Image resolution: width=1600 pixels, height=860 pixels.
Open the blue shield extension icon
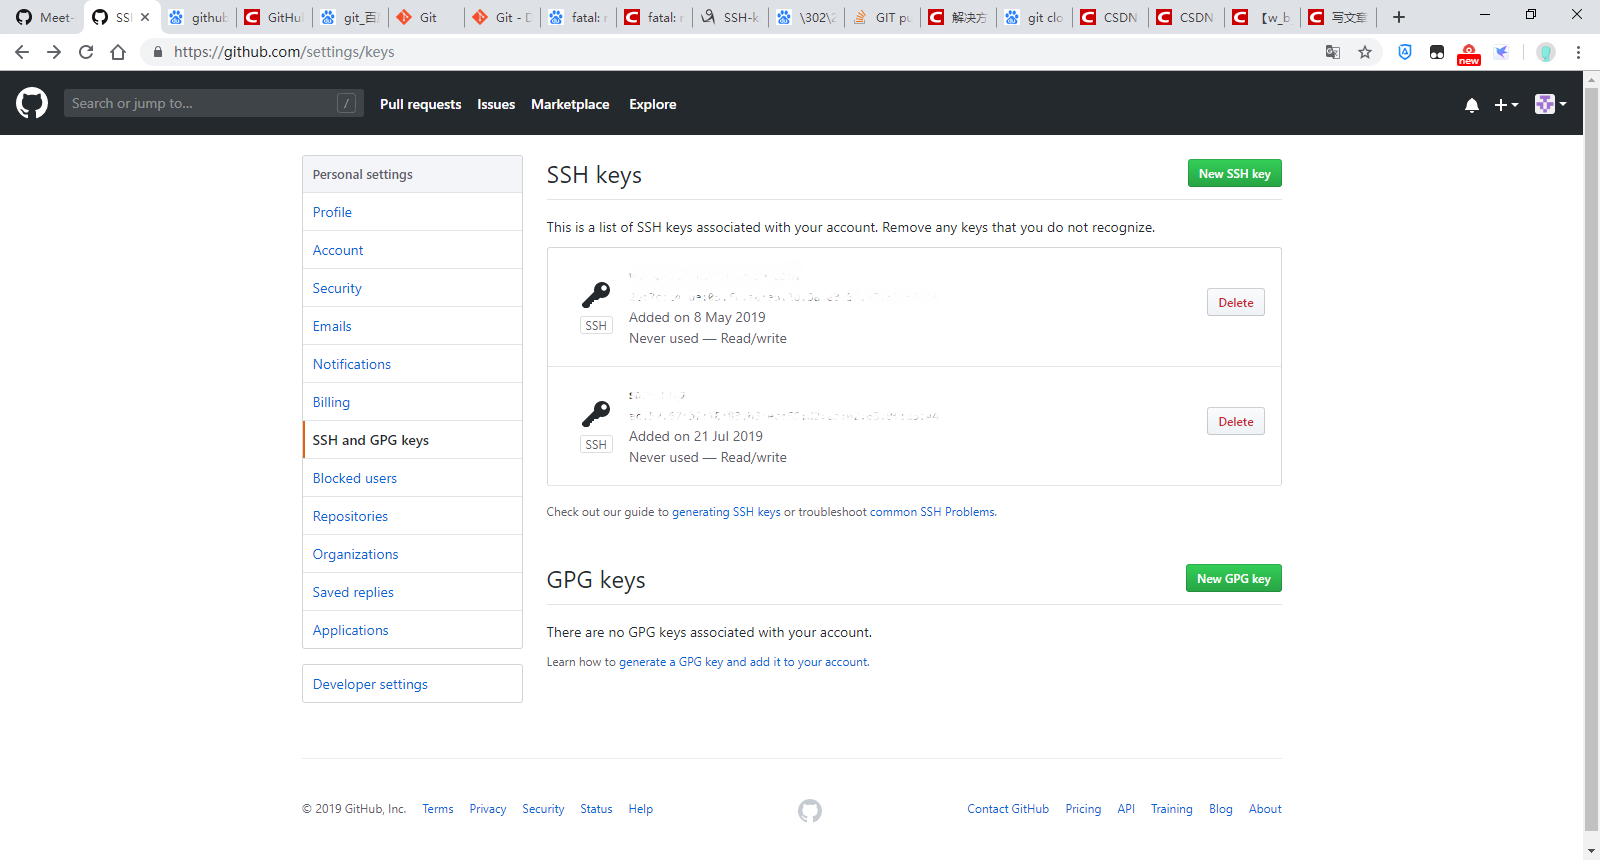1405,52
